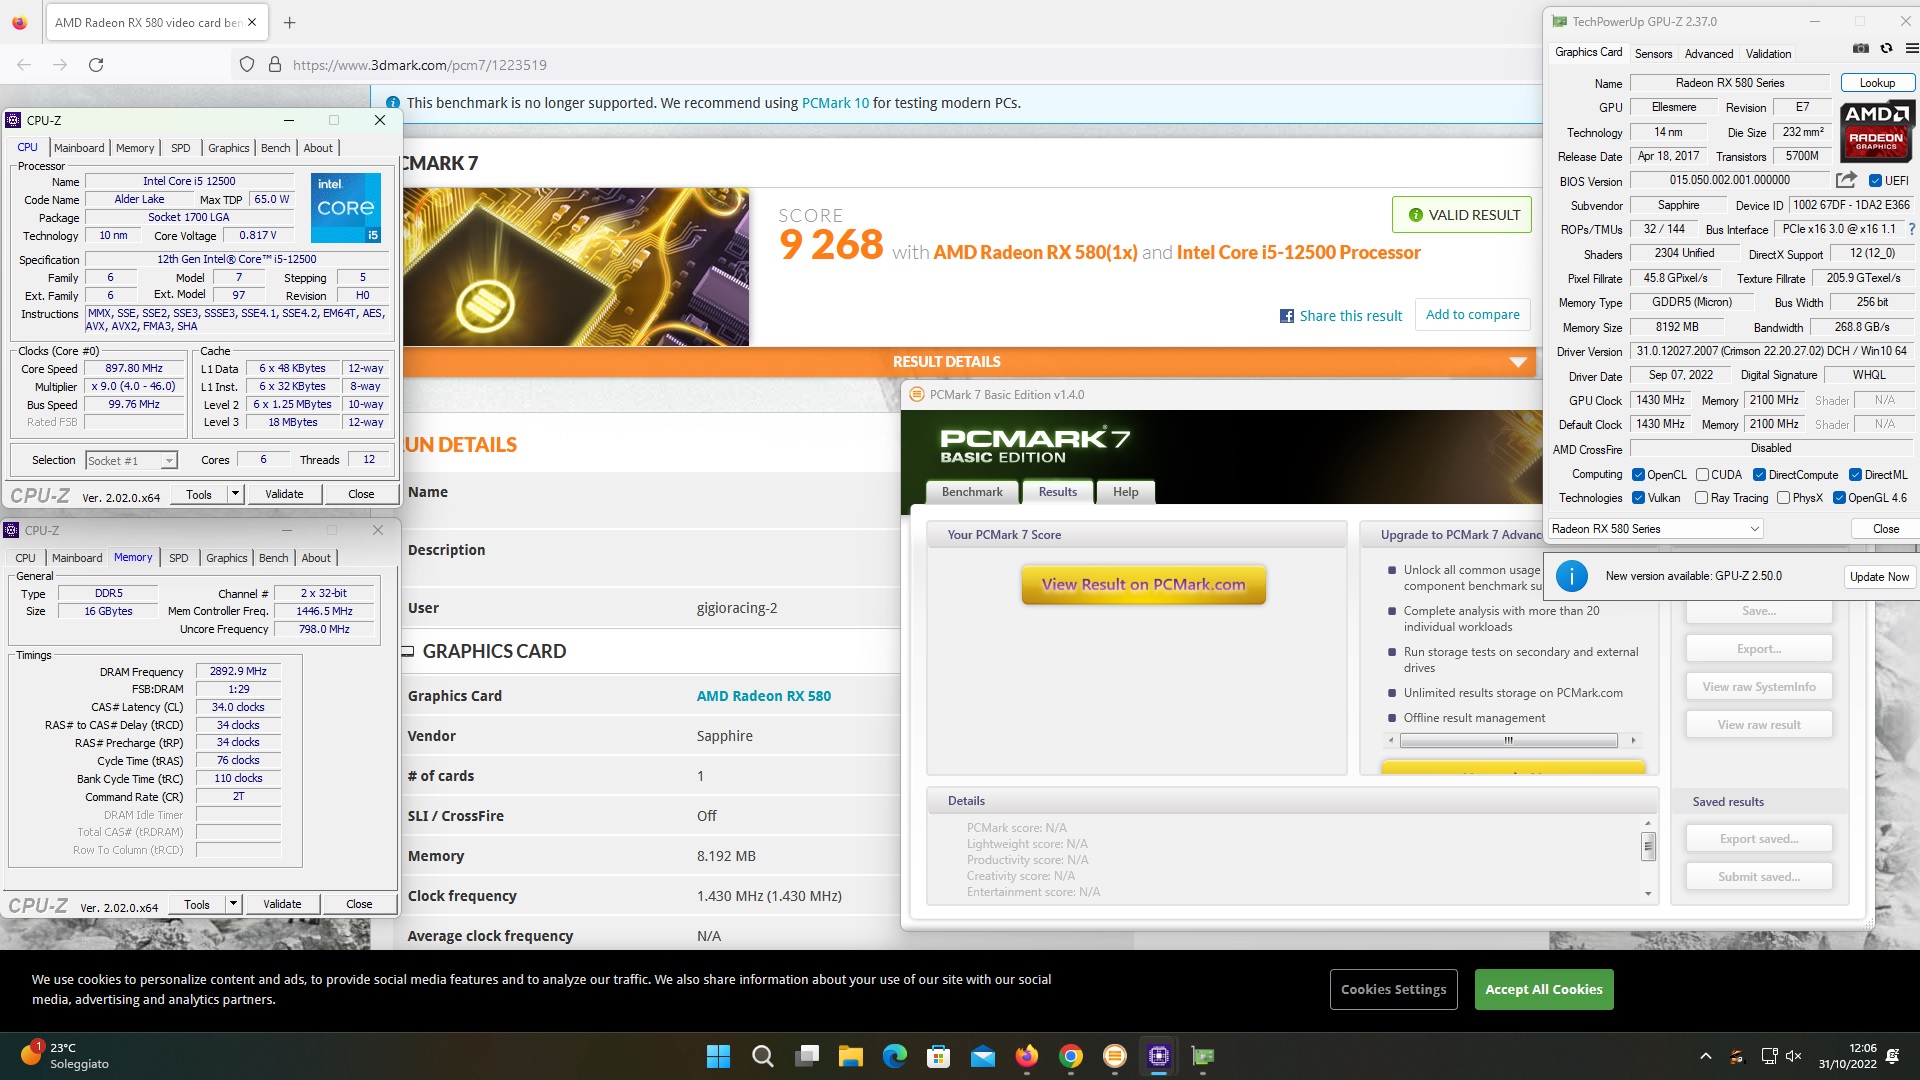This screenshot has height=1080, width=1920.
Task: Launch Microsoft Edge from the taskbar
Action: click(894, 1056)
